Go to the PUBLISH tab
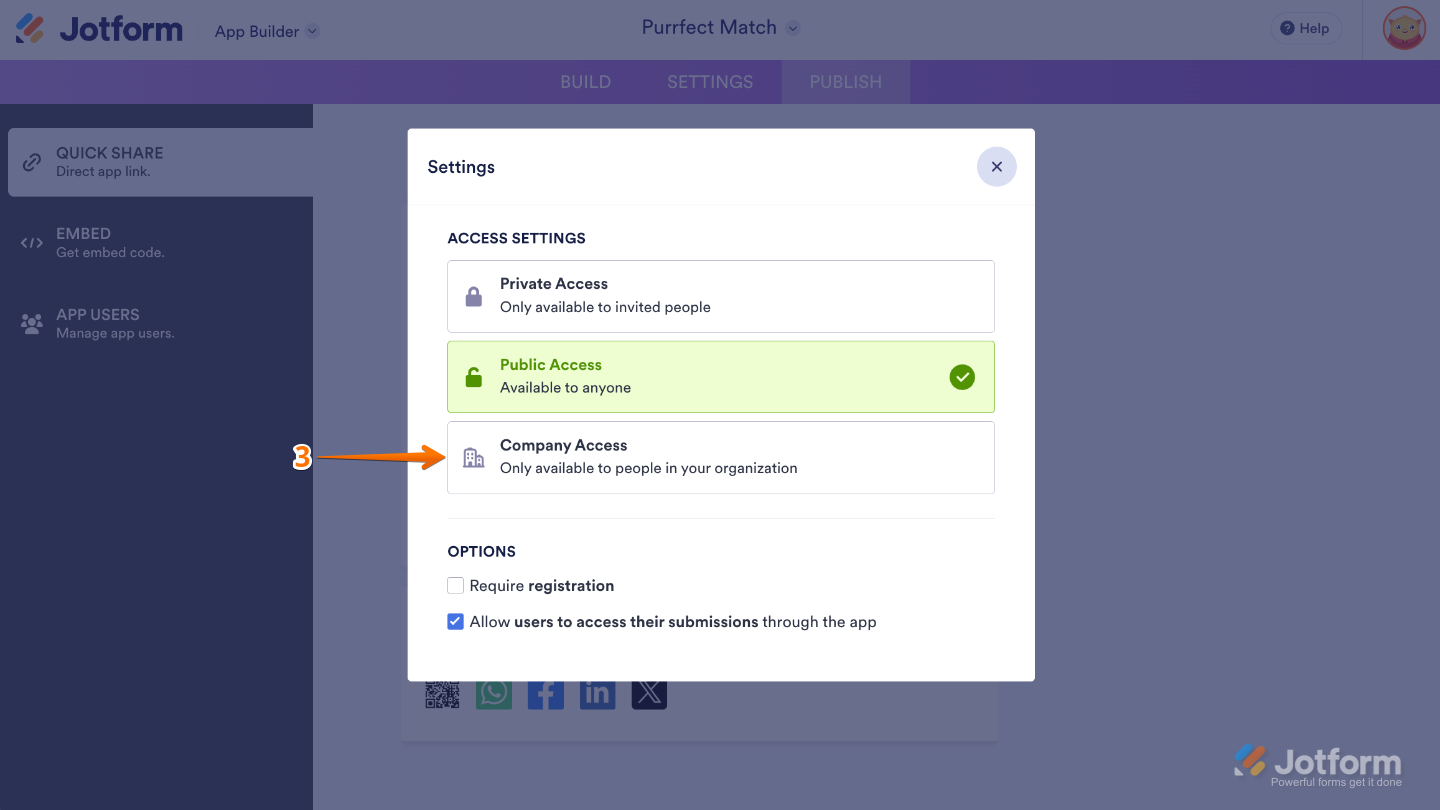 coord(845,82)
